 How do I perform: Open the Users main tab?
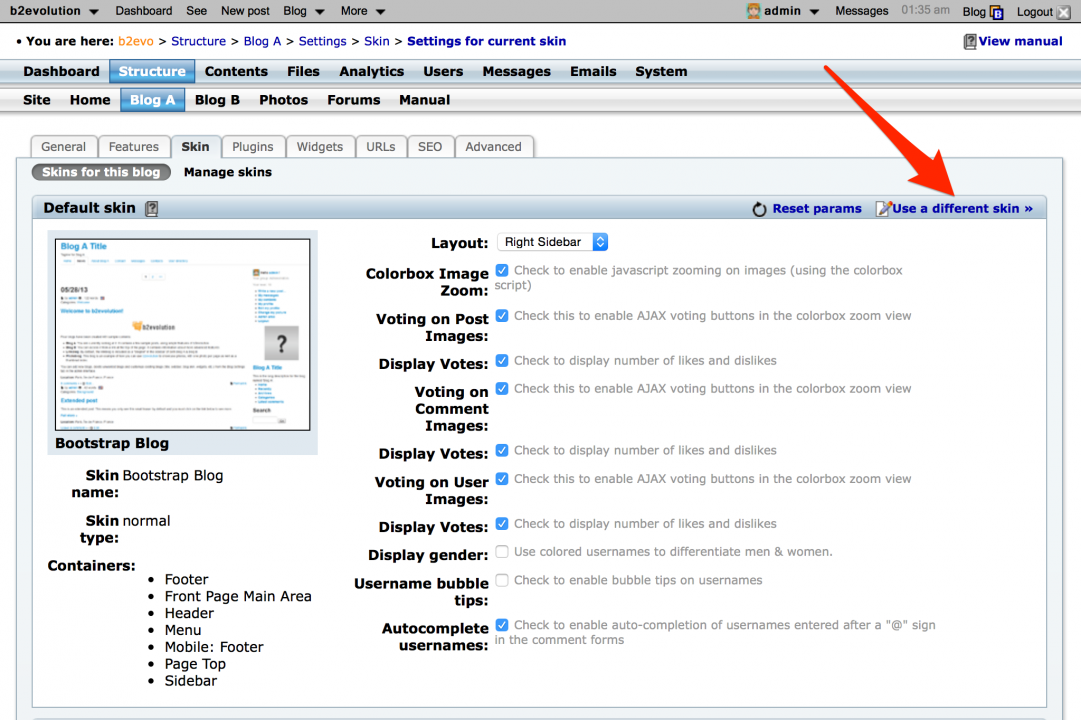point(443,72)
